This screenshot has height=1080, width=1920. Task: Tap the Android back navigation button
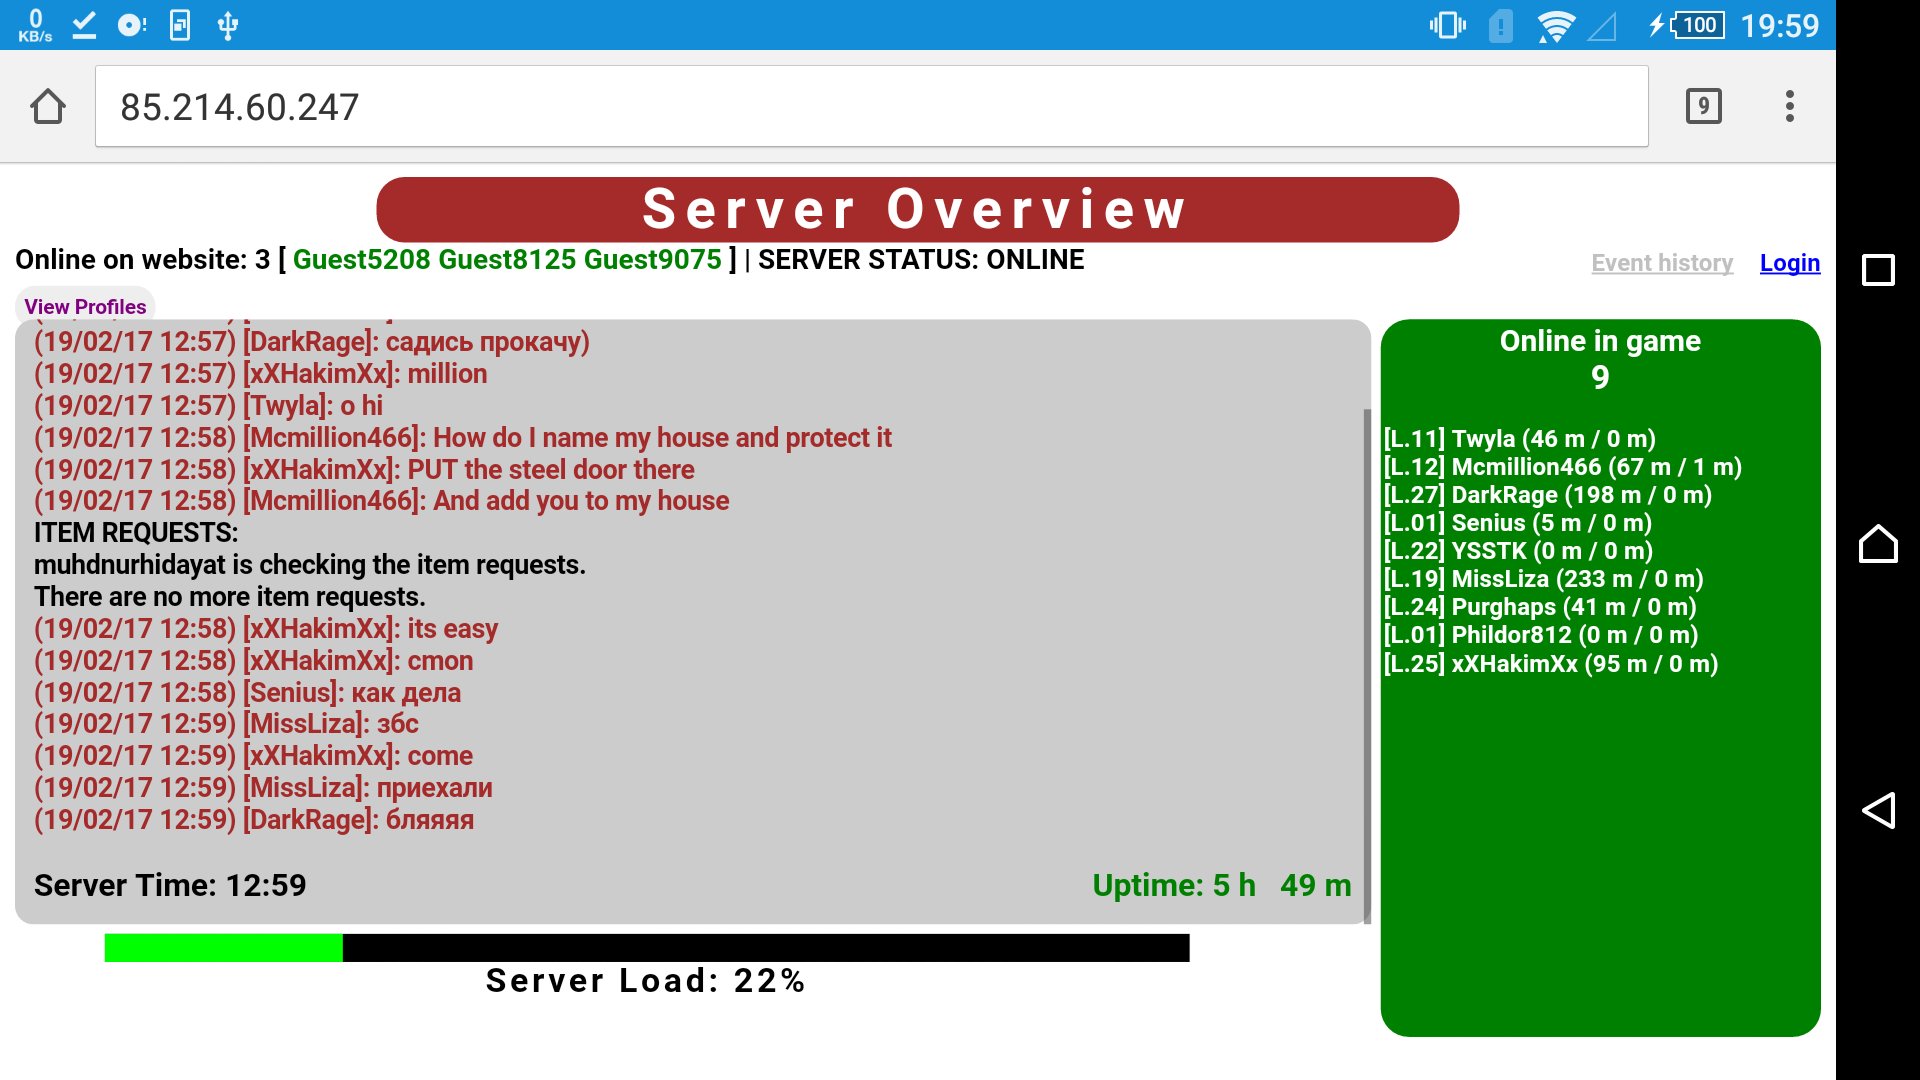point(1878,810)
